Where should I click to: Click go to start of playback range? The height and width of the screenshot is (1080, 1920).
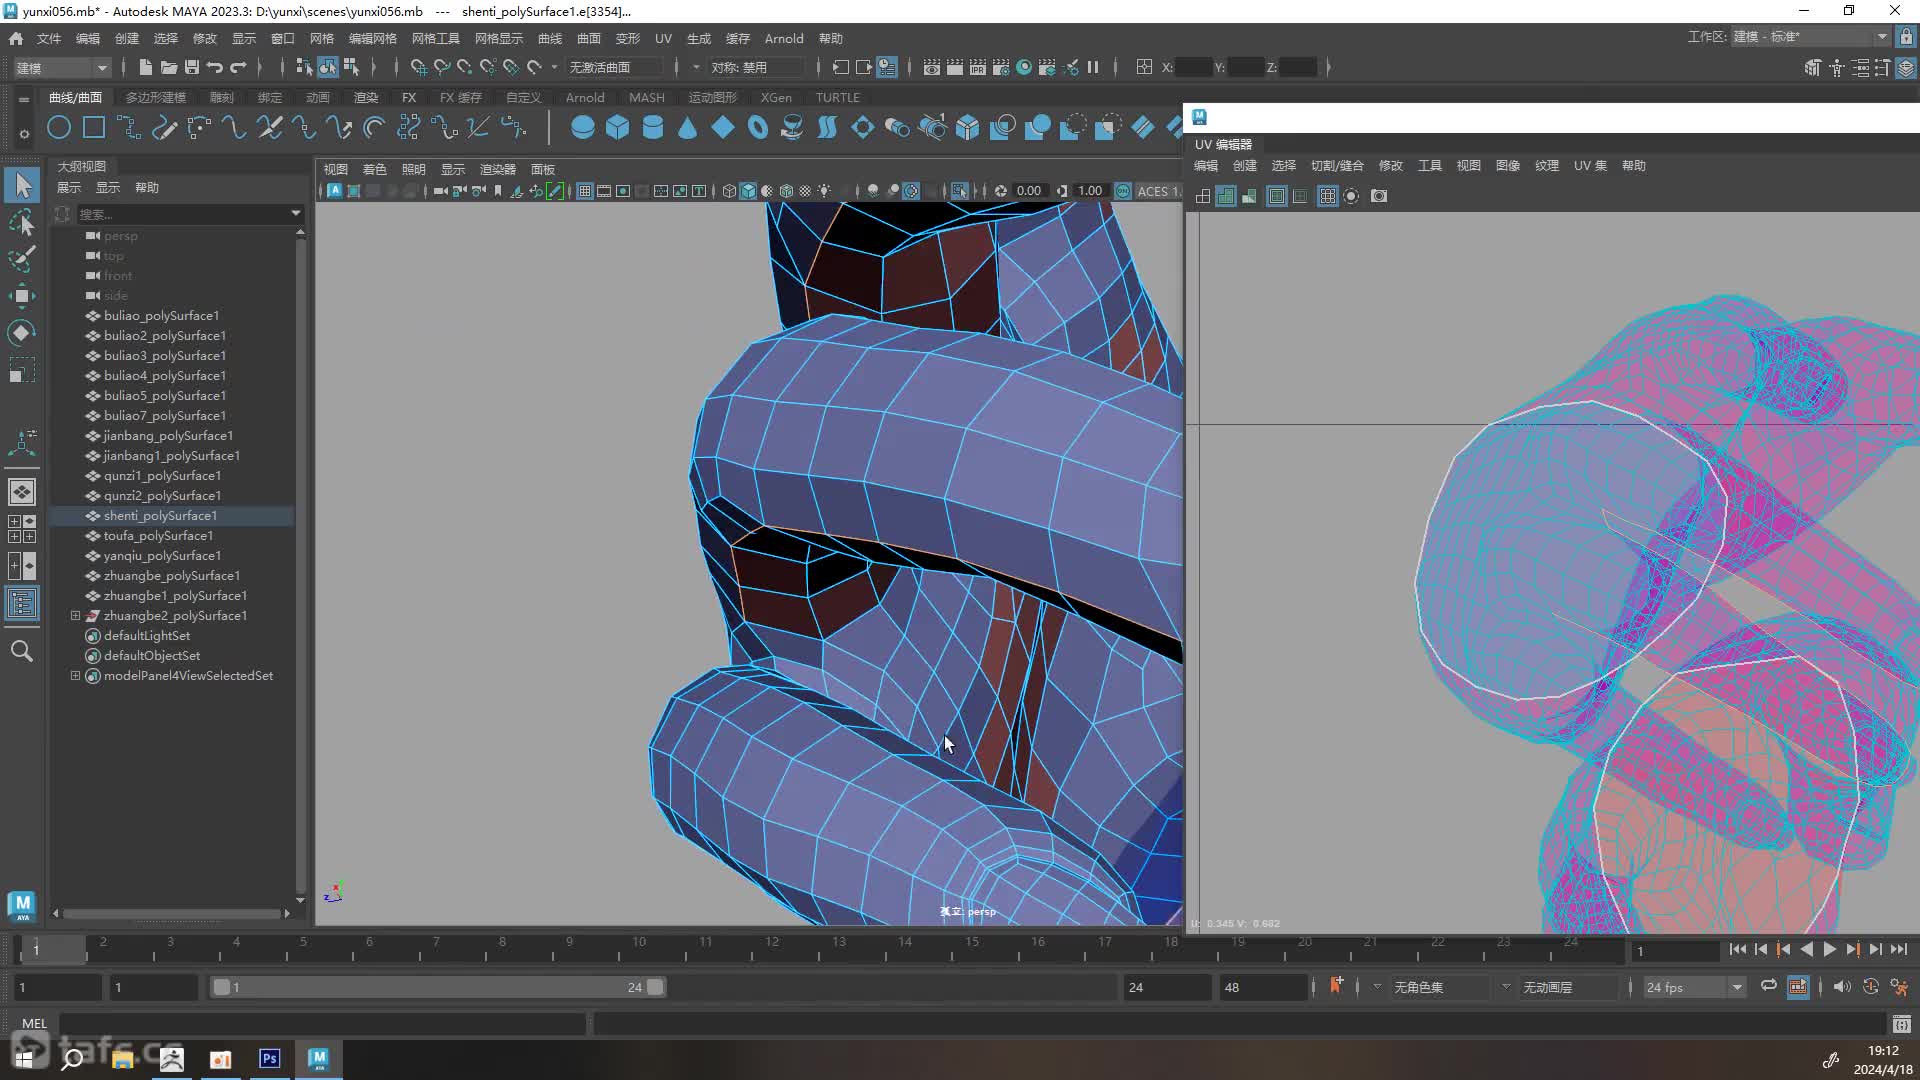tap(1737, 950)
